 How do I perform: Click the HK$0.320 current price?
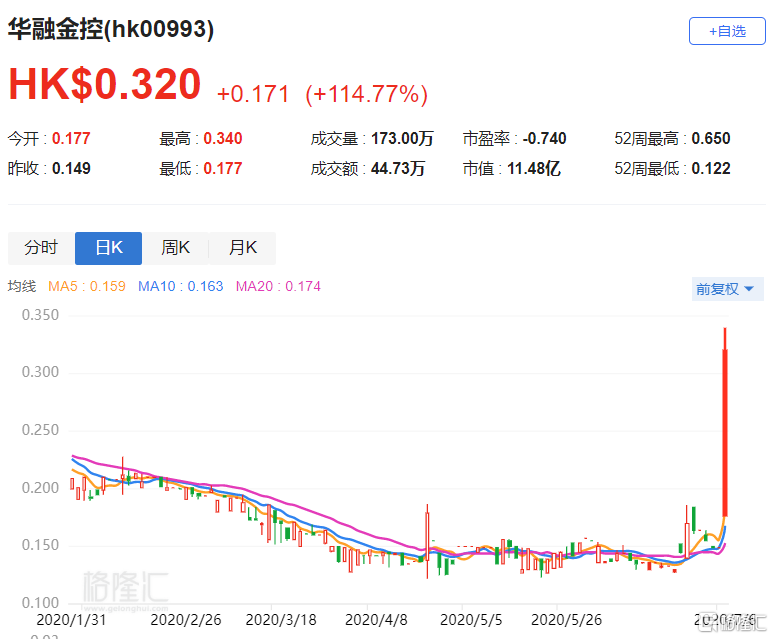[105, 85]
